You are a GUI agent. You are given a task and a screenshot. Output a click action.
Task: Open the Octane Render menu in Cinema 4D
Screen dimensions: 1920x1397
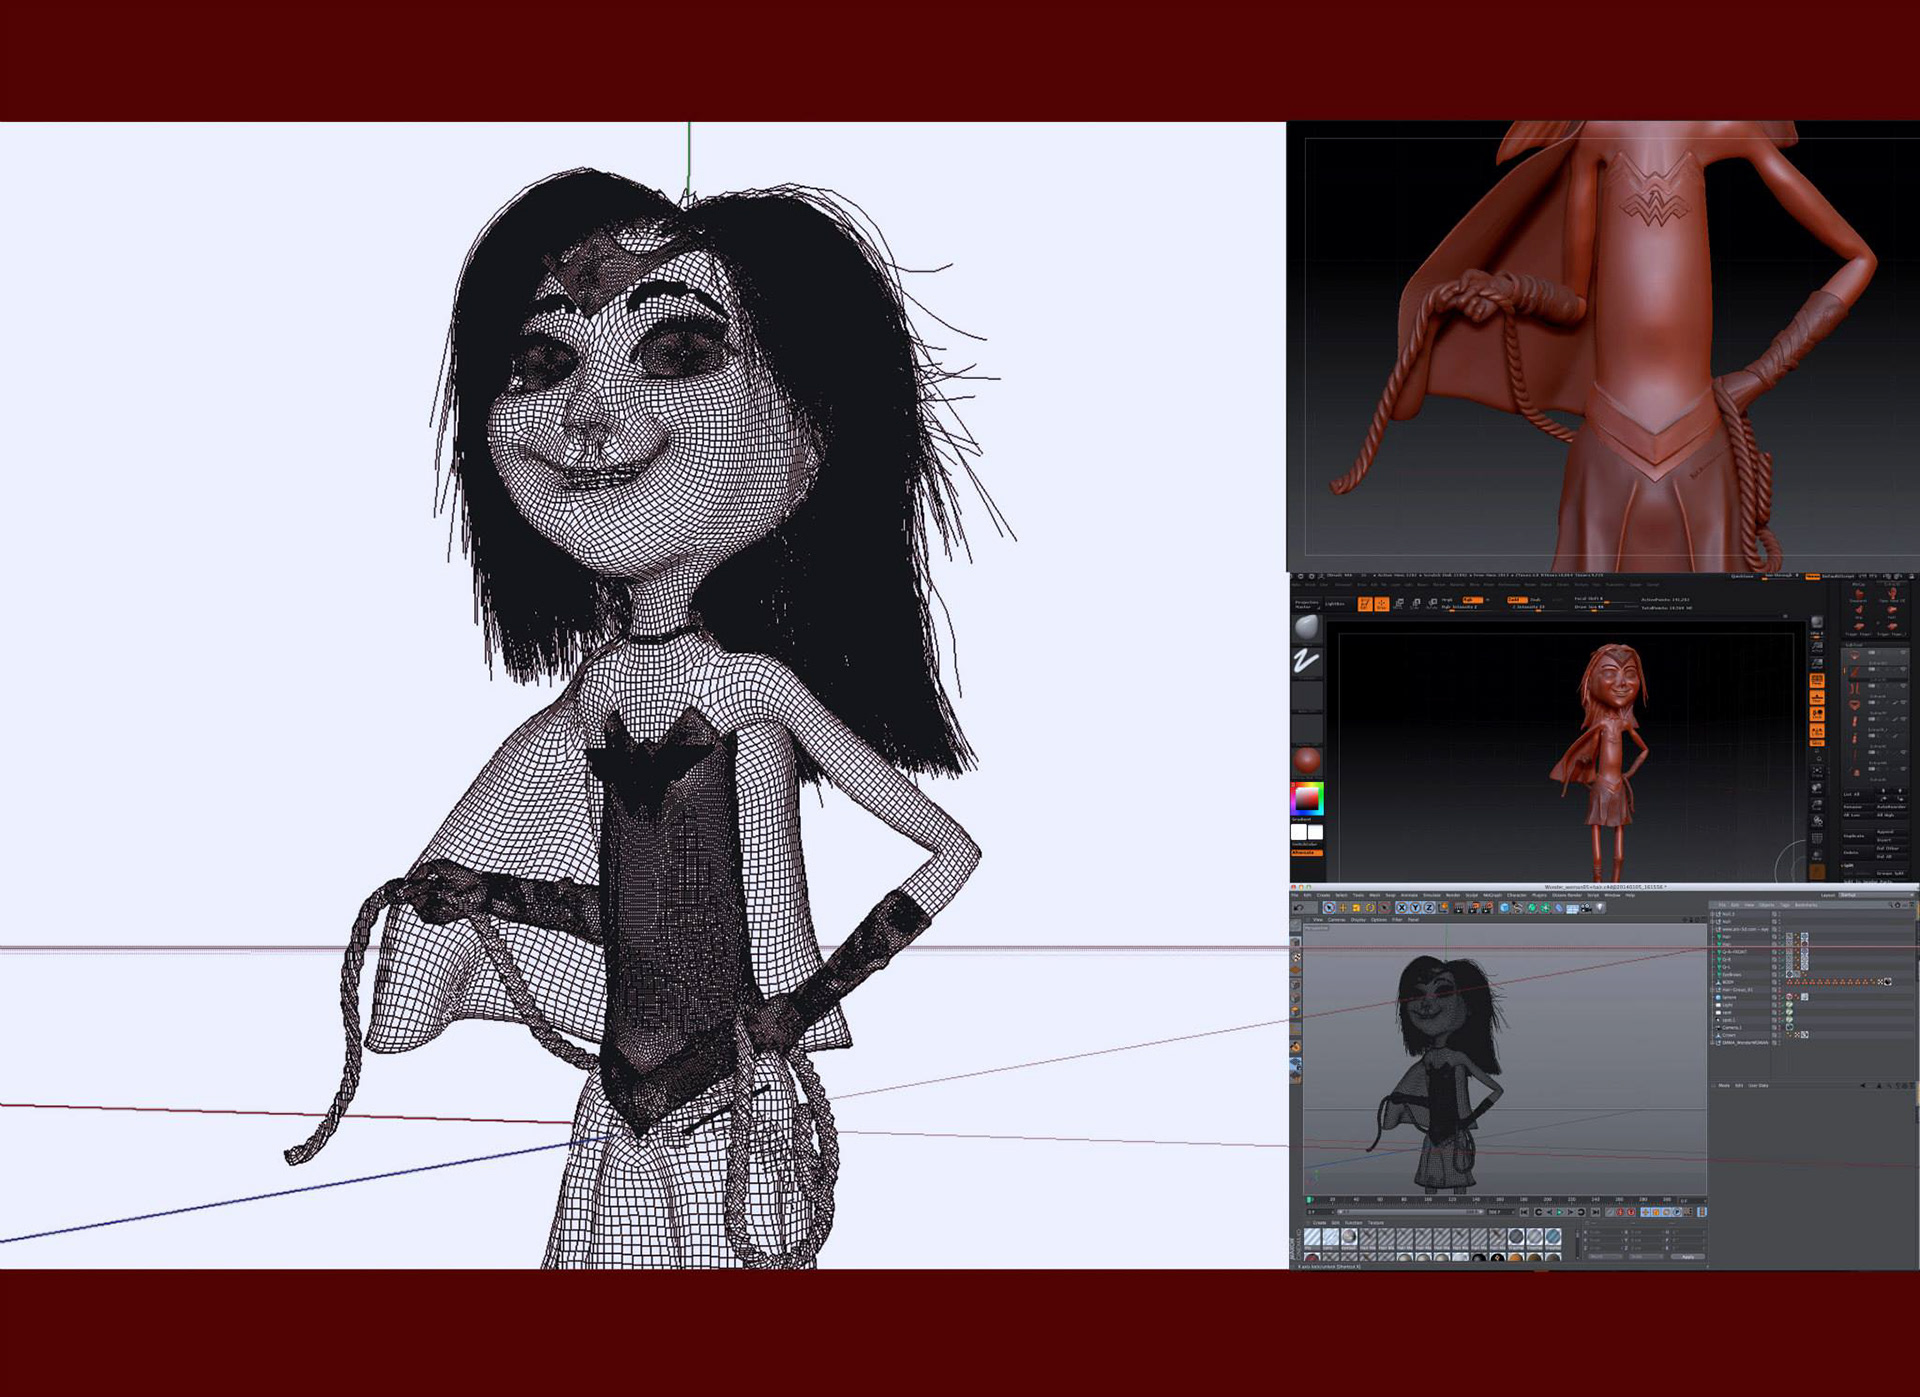pos(1567,895)
